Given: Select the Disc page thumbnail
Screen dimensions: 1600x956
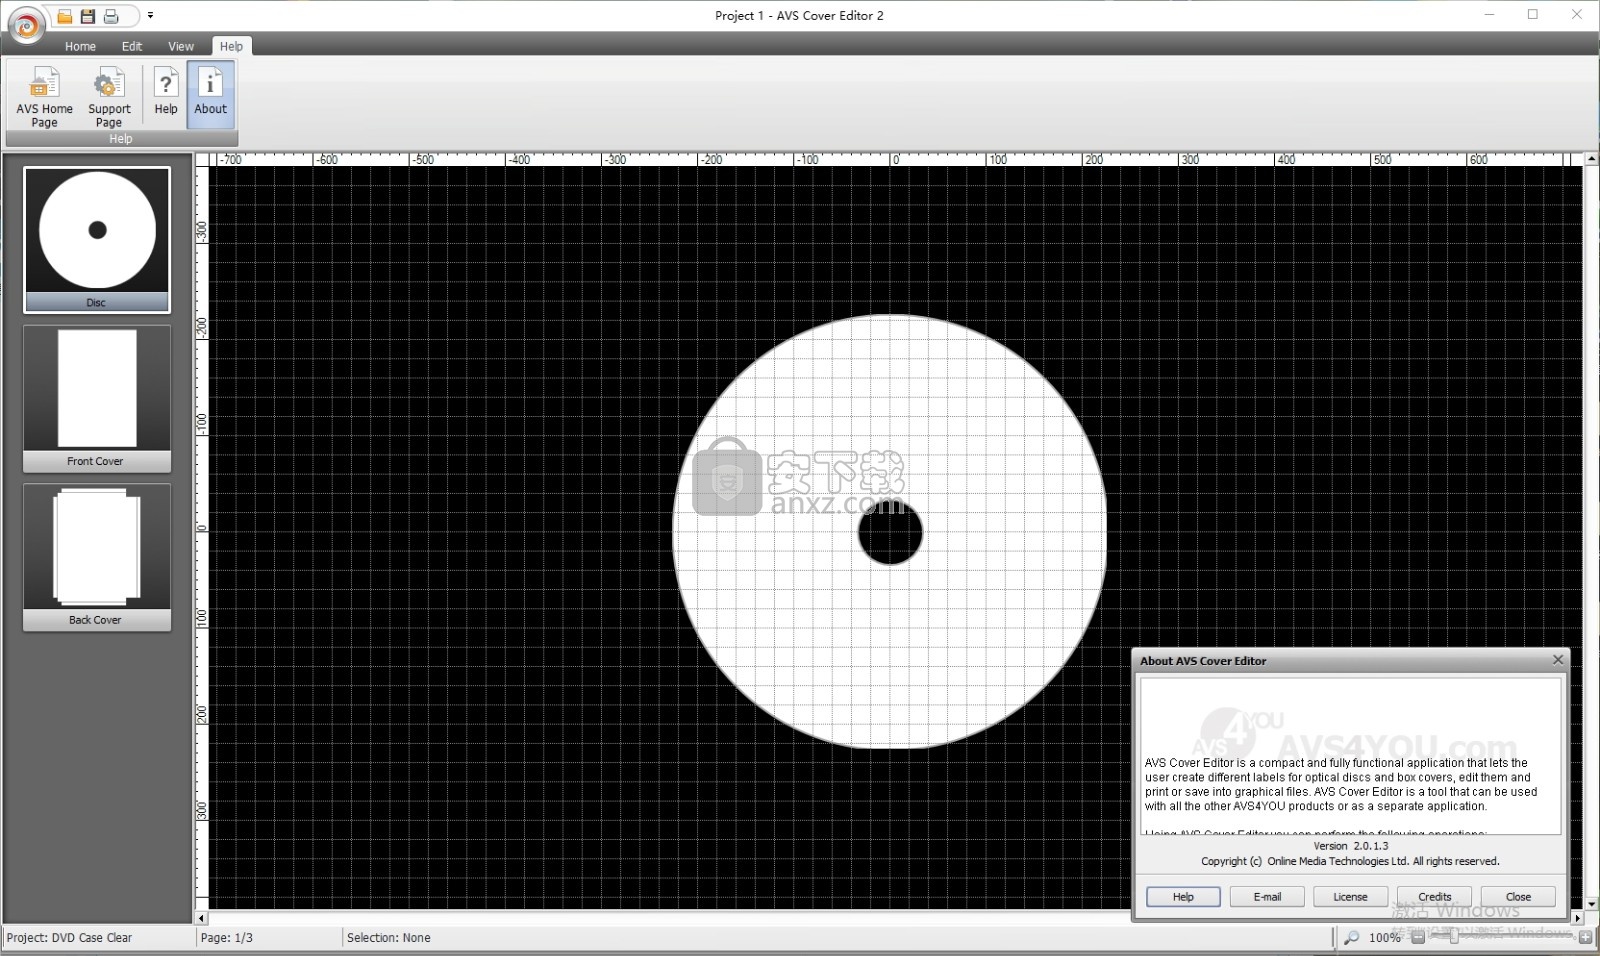Looking at the screenshot, I should coord(97,240).
